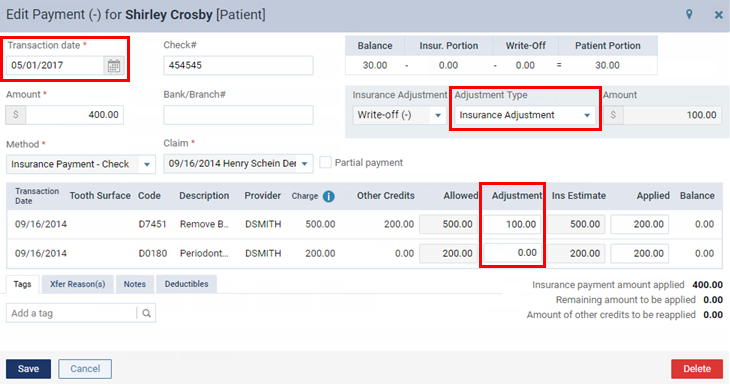Switch to the Deductibles tab

(x=186, y=284)
